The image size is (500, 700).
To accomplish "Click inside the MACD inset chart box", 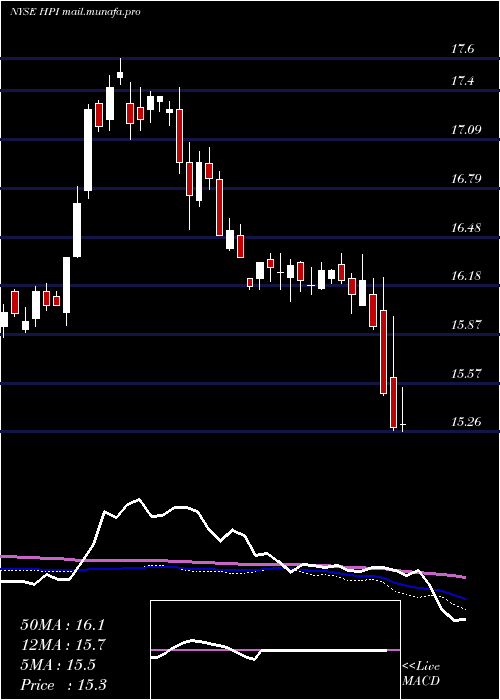I will pos(275,650).
